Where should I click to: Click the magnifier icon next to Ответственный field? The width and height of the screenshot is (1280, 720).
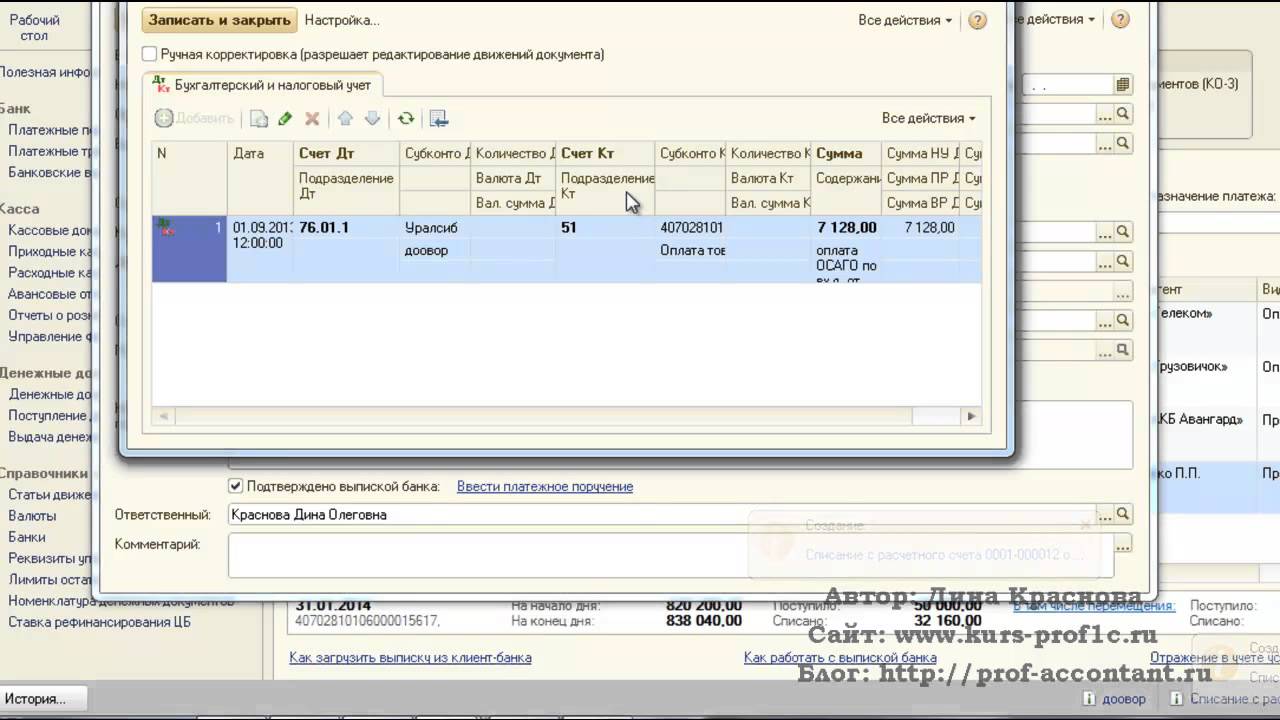(x=1123, y=514)
